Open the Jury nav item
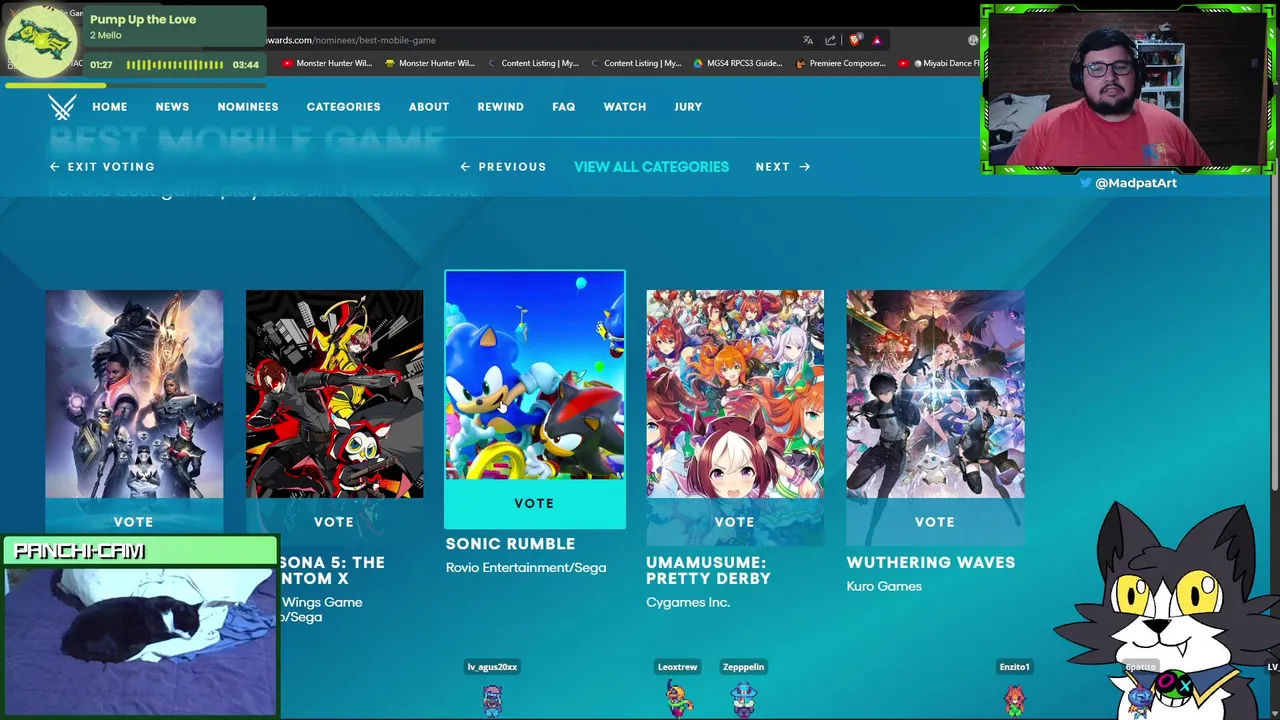This screenshot has height=720, width=1280. pyautogui.click(x=688, y=107)
